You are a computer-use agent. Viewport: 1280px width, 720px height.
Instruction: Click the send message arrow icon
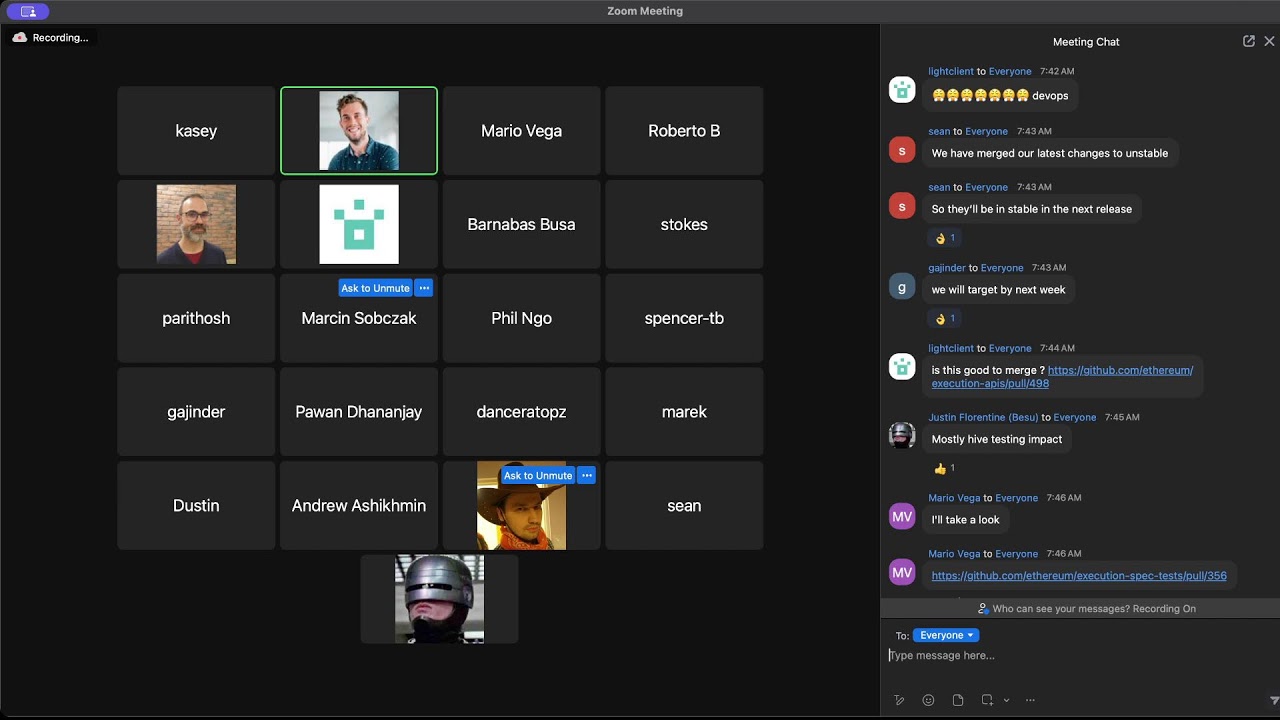1274,701
